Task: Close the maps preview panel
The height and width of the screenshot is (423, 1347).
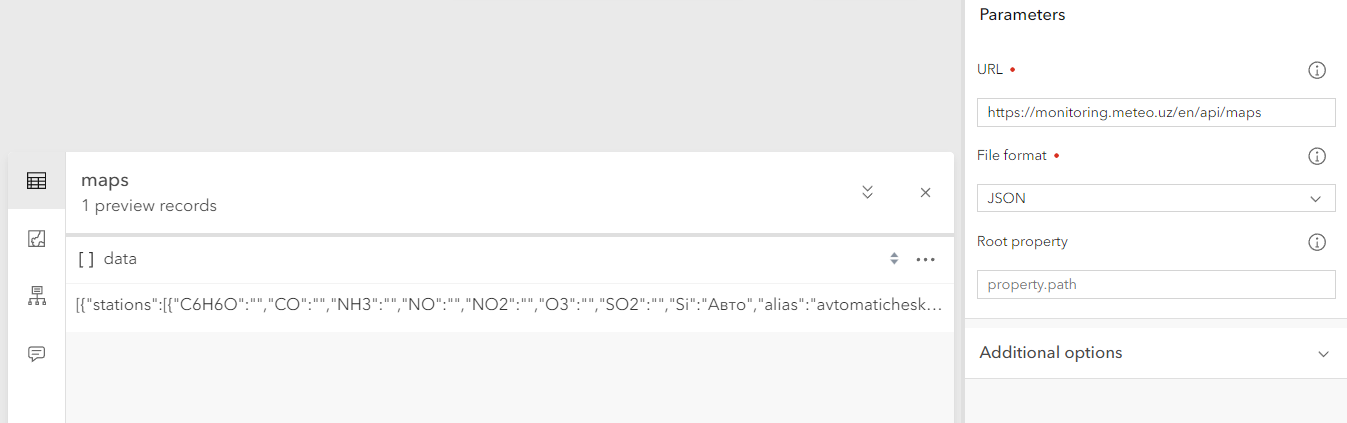Action: coord(925,192)
